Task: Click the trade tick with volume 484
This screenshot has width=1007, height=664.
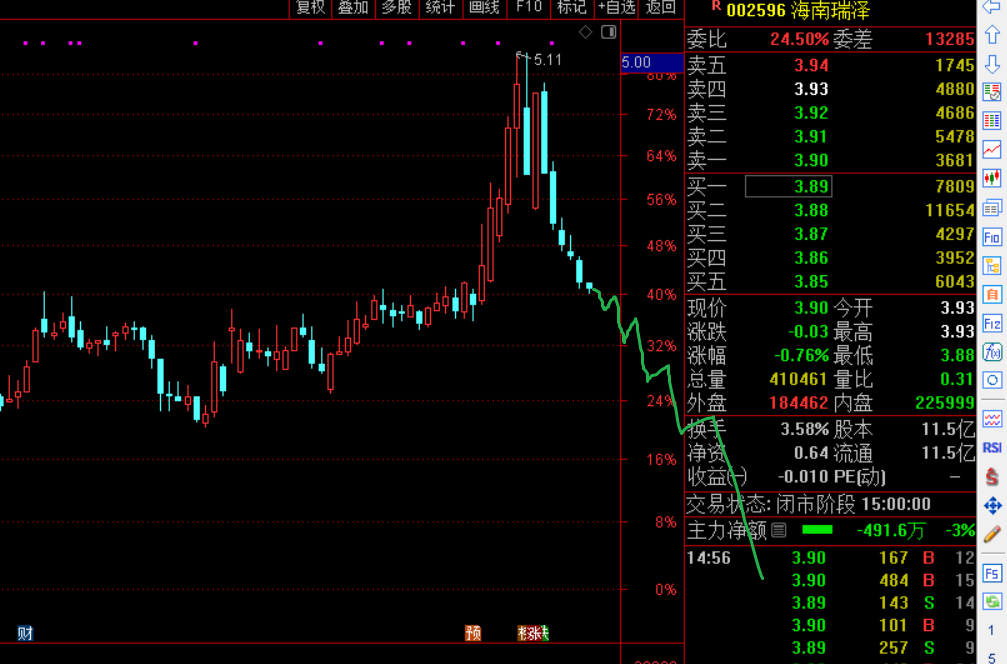Action: coord(830,580)
